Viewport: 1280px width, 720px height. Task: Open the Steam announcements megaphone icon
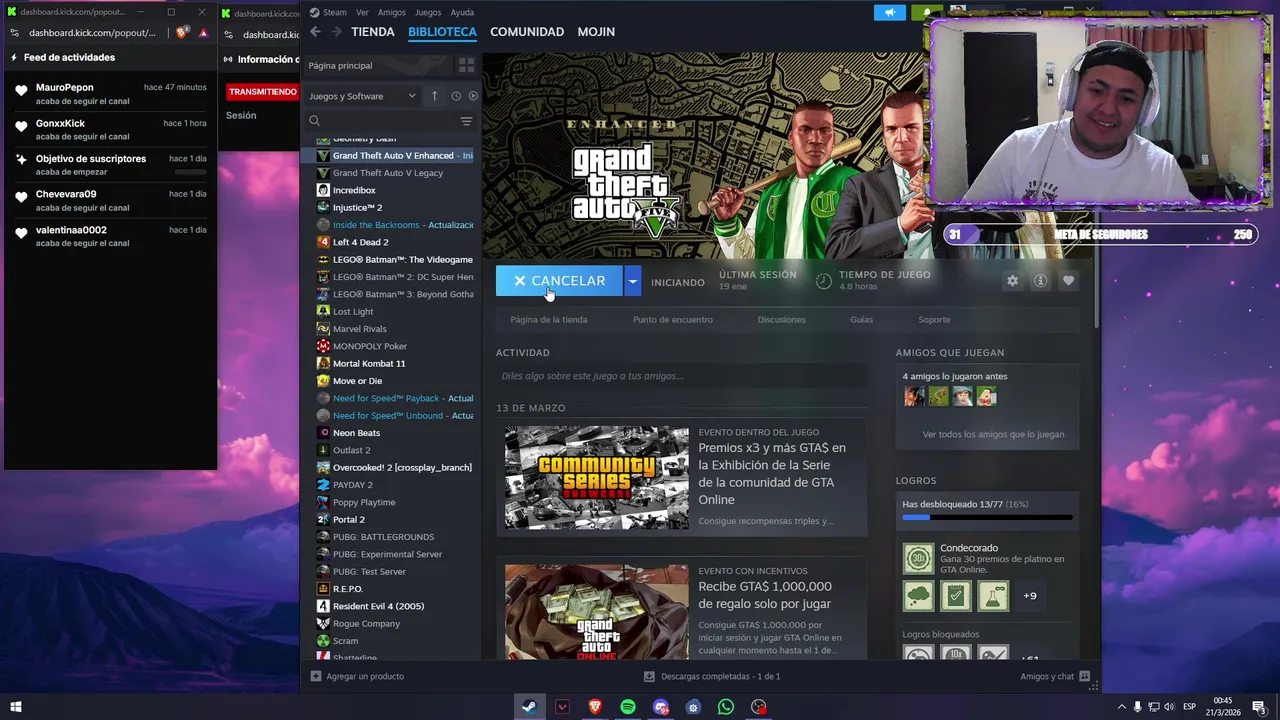pyautogui.click(x=889, y=12)
